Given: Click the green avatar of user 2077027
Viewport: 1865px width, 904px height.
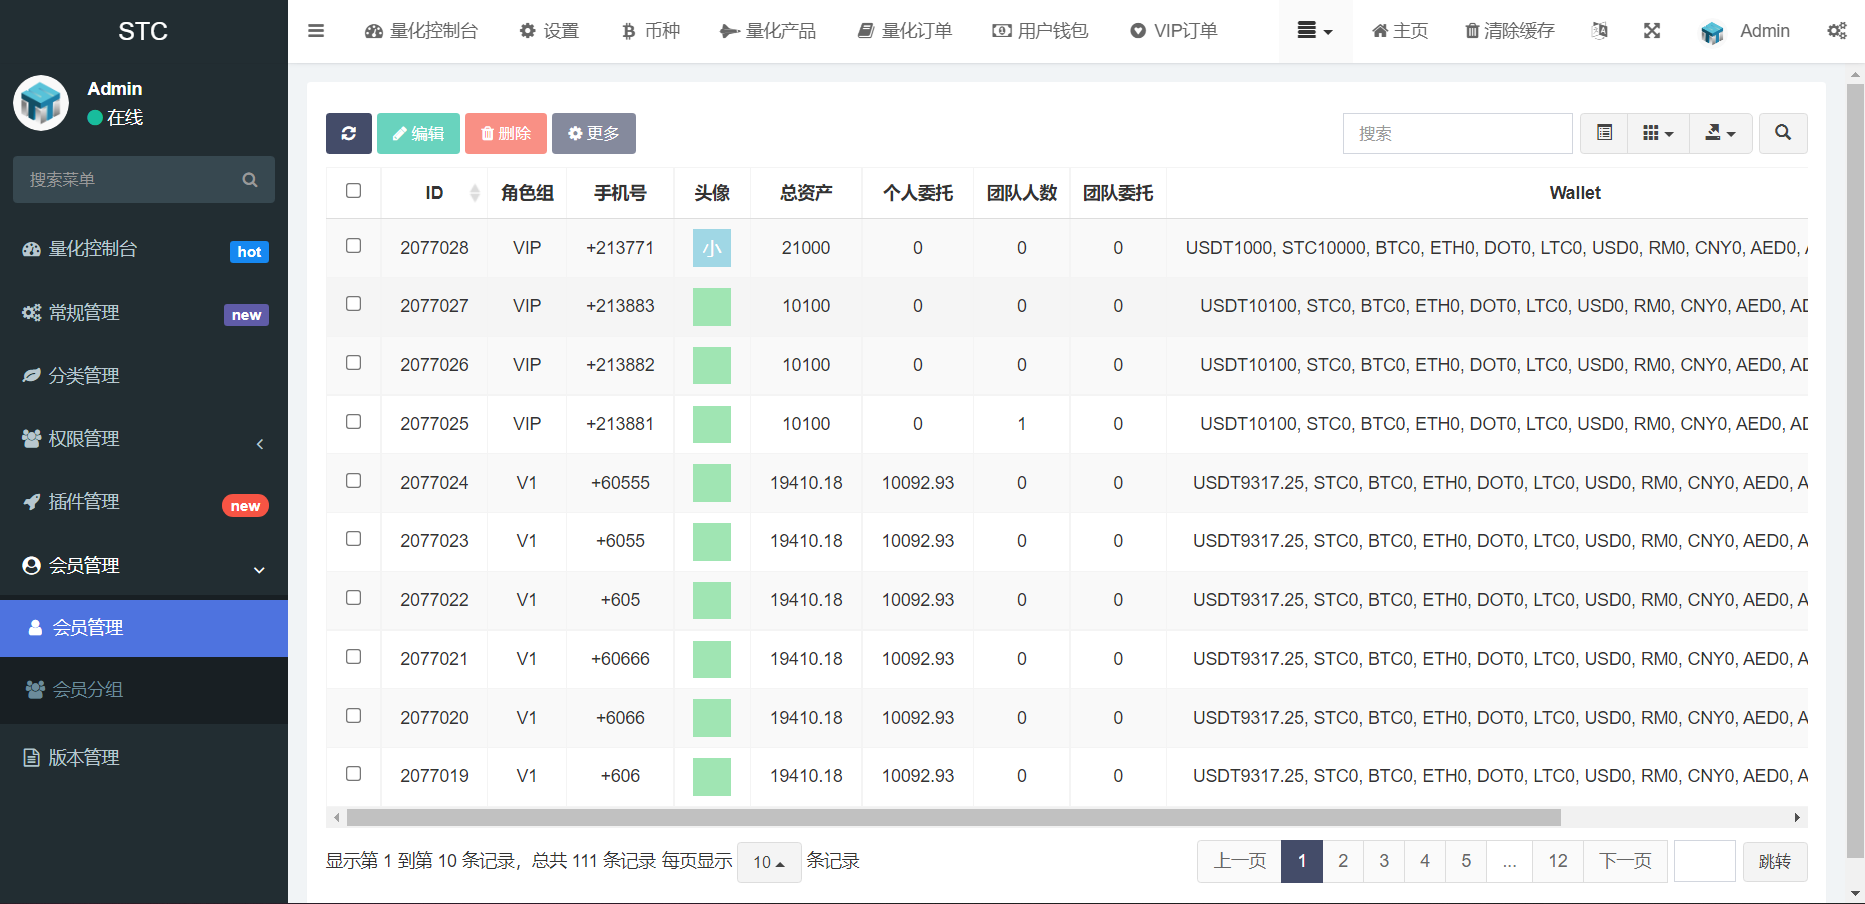Looking at the screenshot, I should (x=712, y=307).
